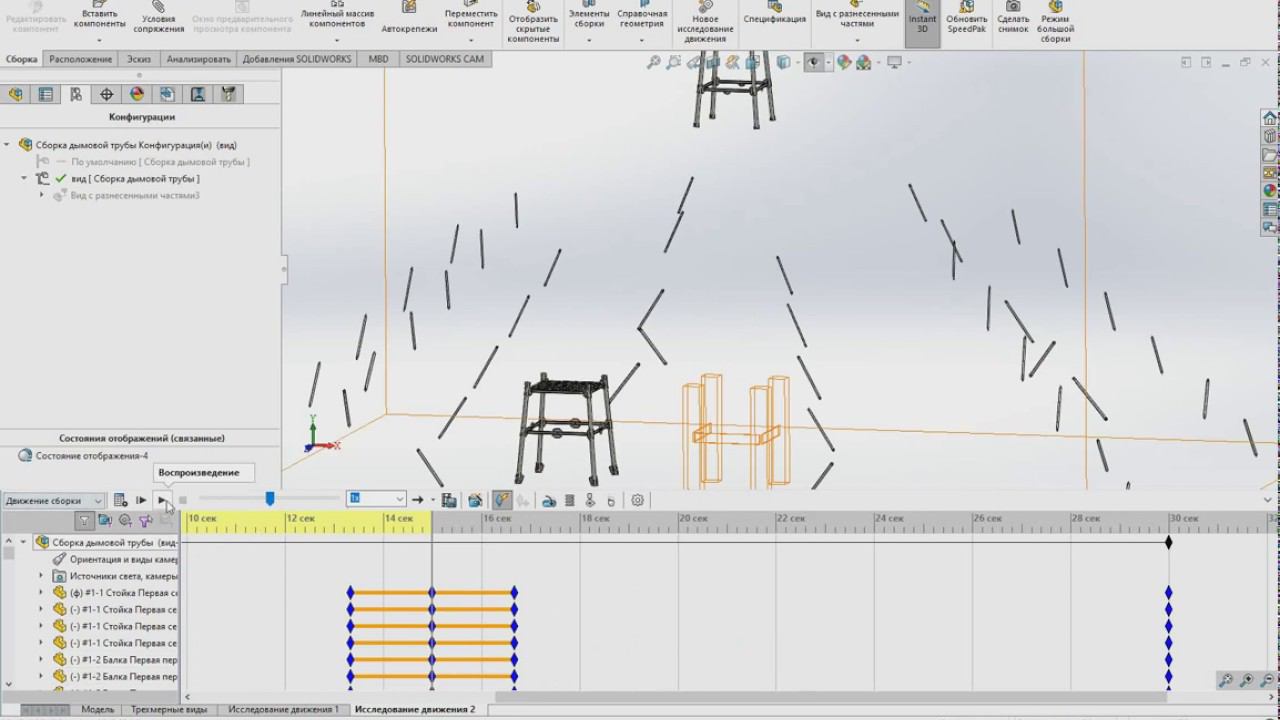
Task: Switch to the Анализировать ribbon tab
Action: [x=199, y=59]
